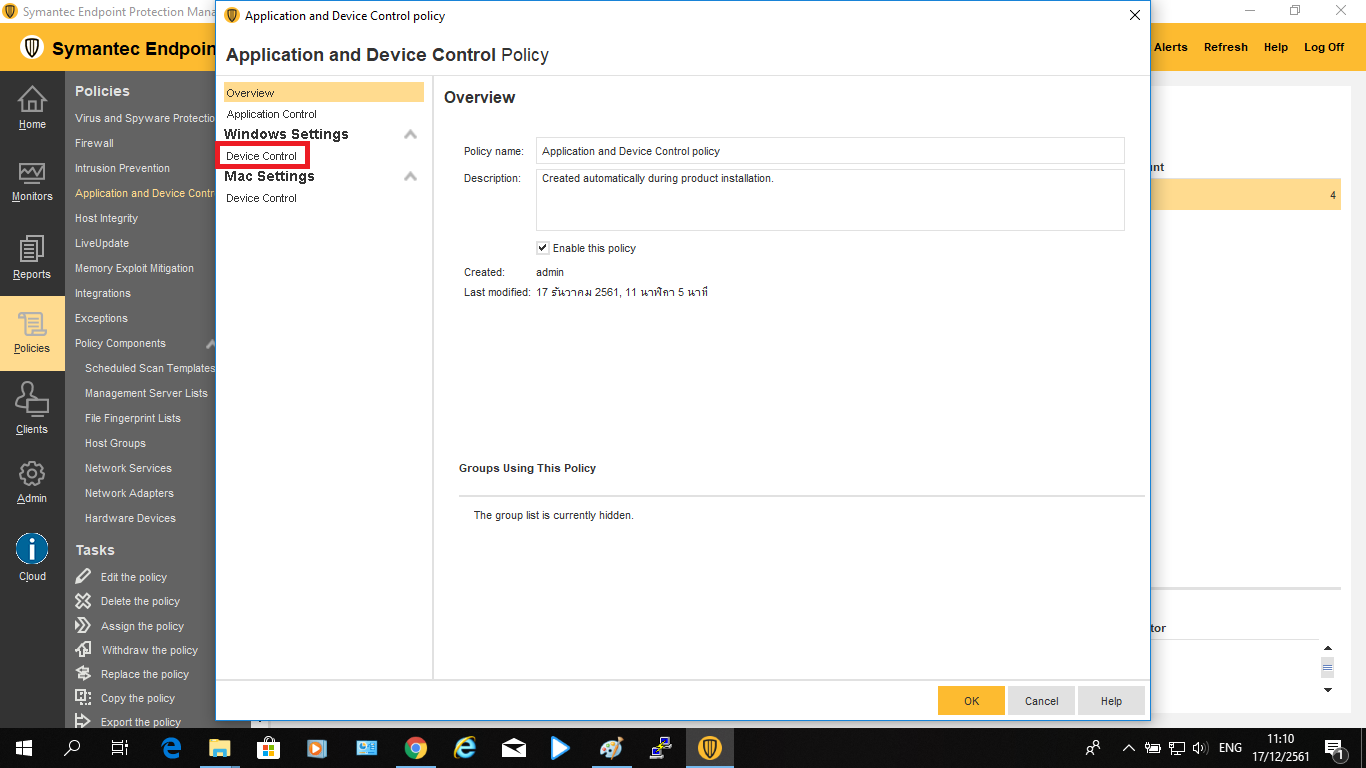The width and height of the screenshot is (1366, 768).
Task: Open the Monitors sidebar icon
Action: pos(32,174)
